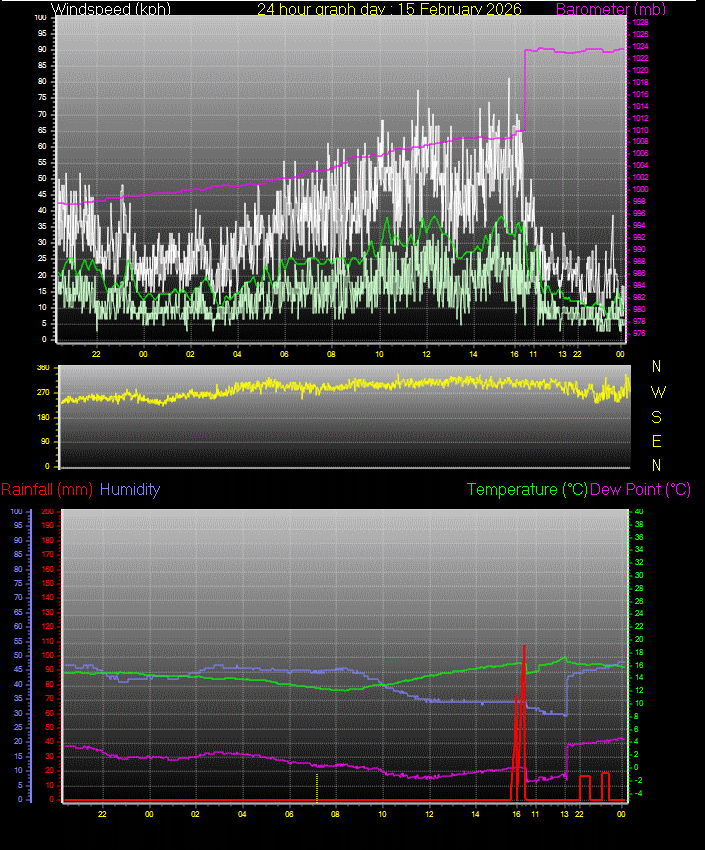Click the '270' wind direction axis value

pyautogui.click(x=43, y=392)
